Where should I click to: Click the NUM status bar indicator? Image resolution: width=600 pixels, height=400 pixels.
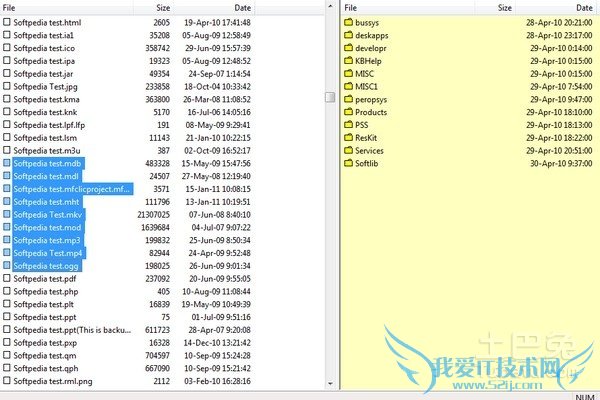click(x=585, y=397)
